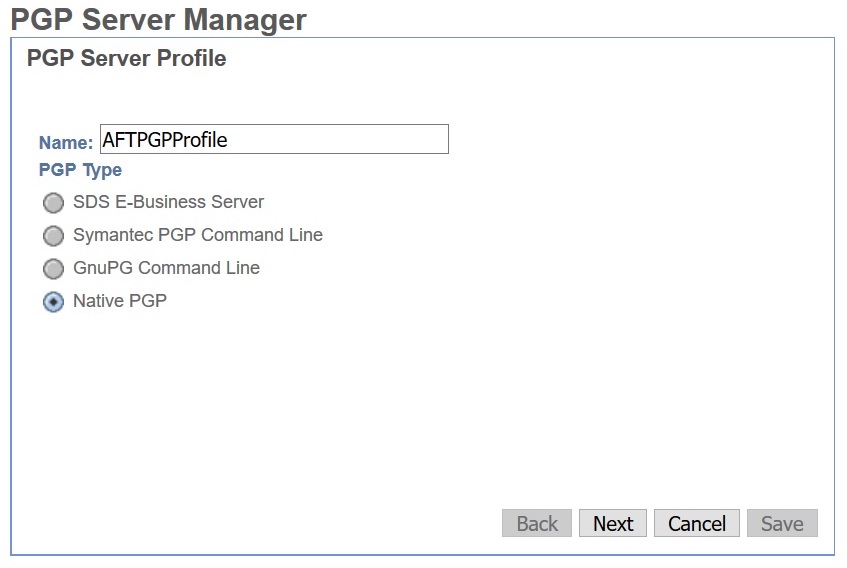Pick the GnuPG Command Line radio button

[53, 269]
